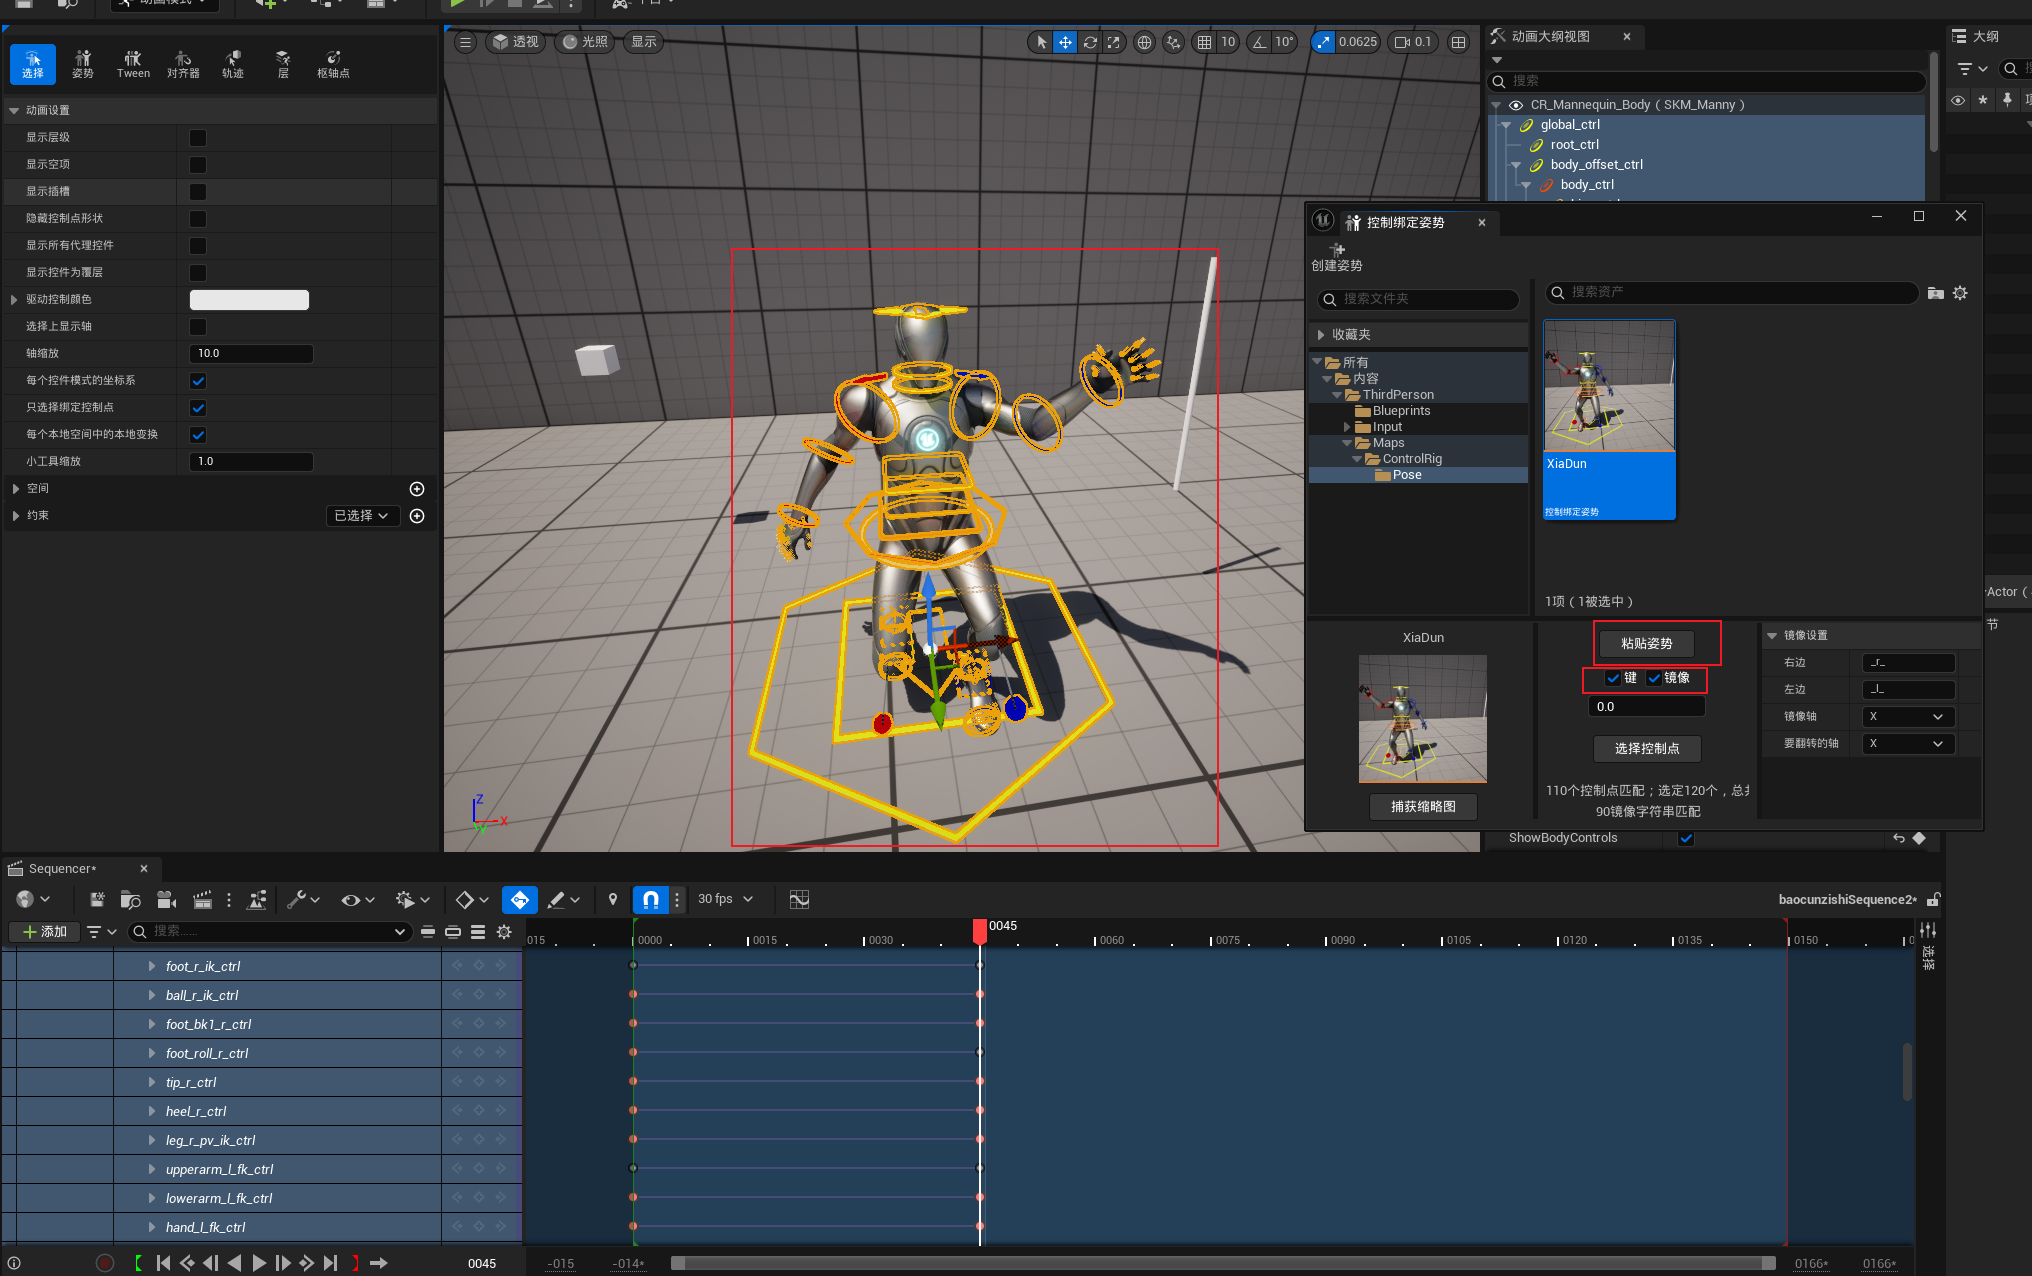Expand the 驱动控制颜色 property row
This screenshot has height=1276, width=2032.
(x=14, y=300)
